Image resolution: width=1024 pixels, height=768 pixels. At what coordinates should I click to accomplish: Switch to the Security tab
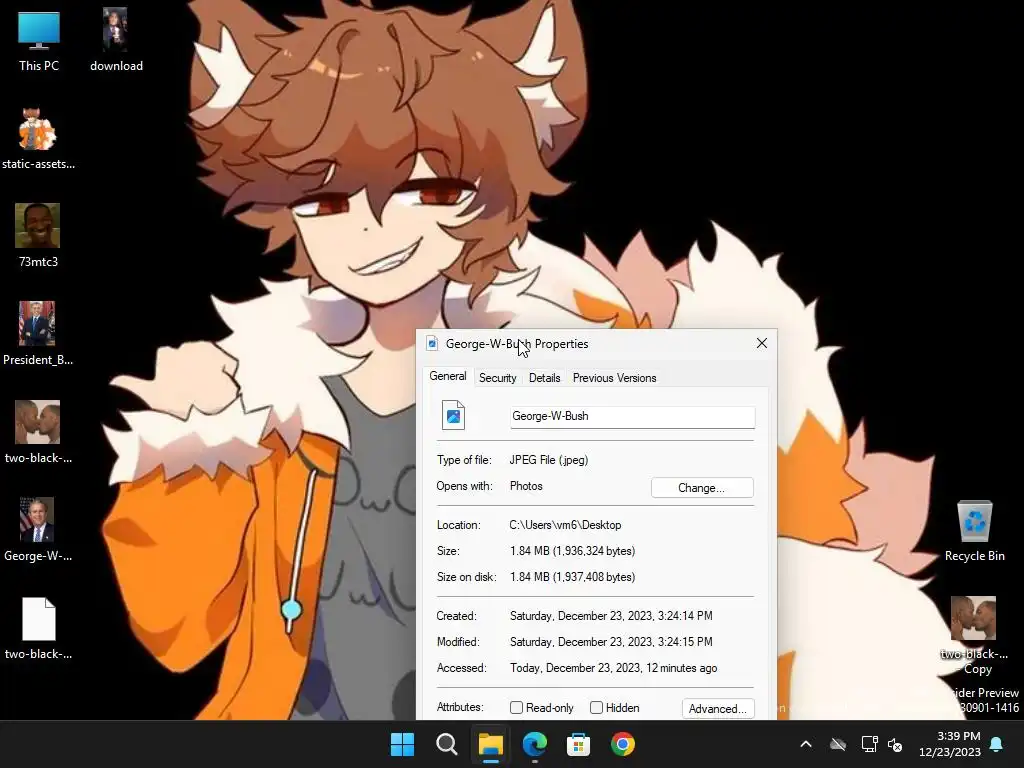498,378
